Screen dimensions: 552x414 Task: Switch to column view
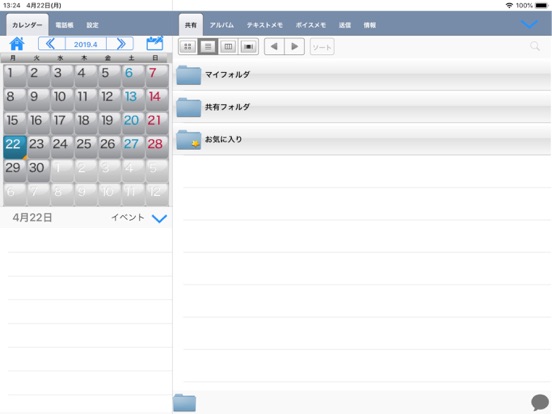[228, 46]
